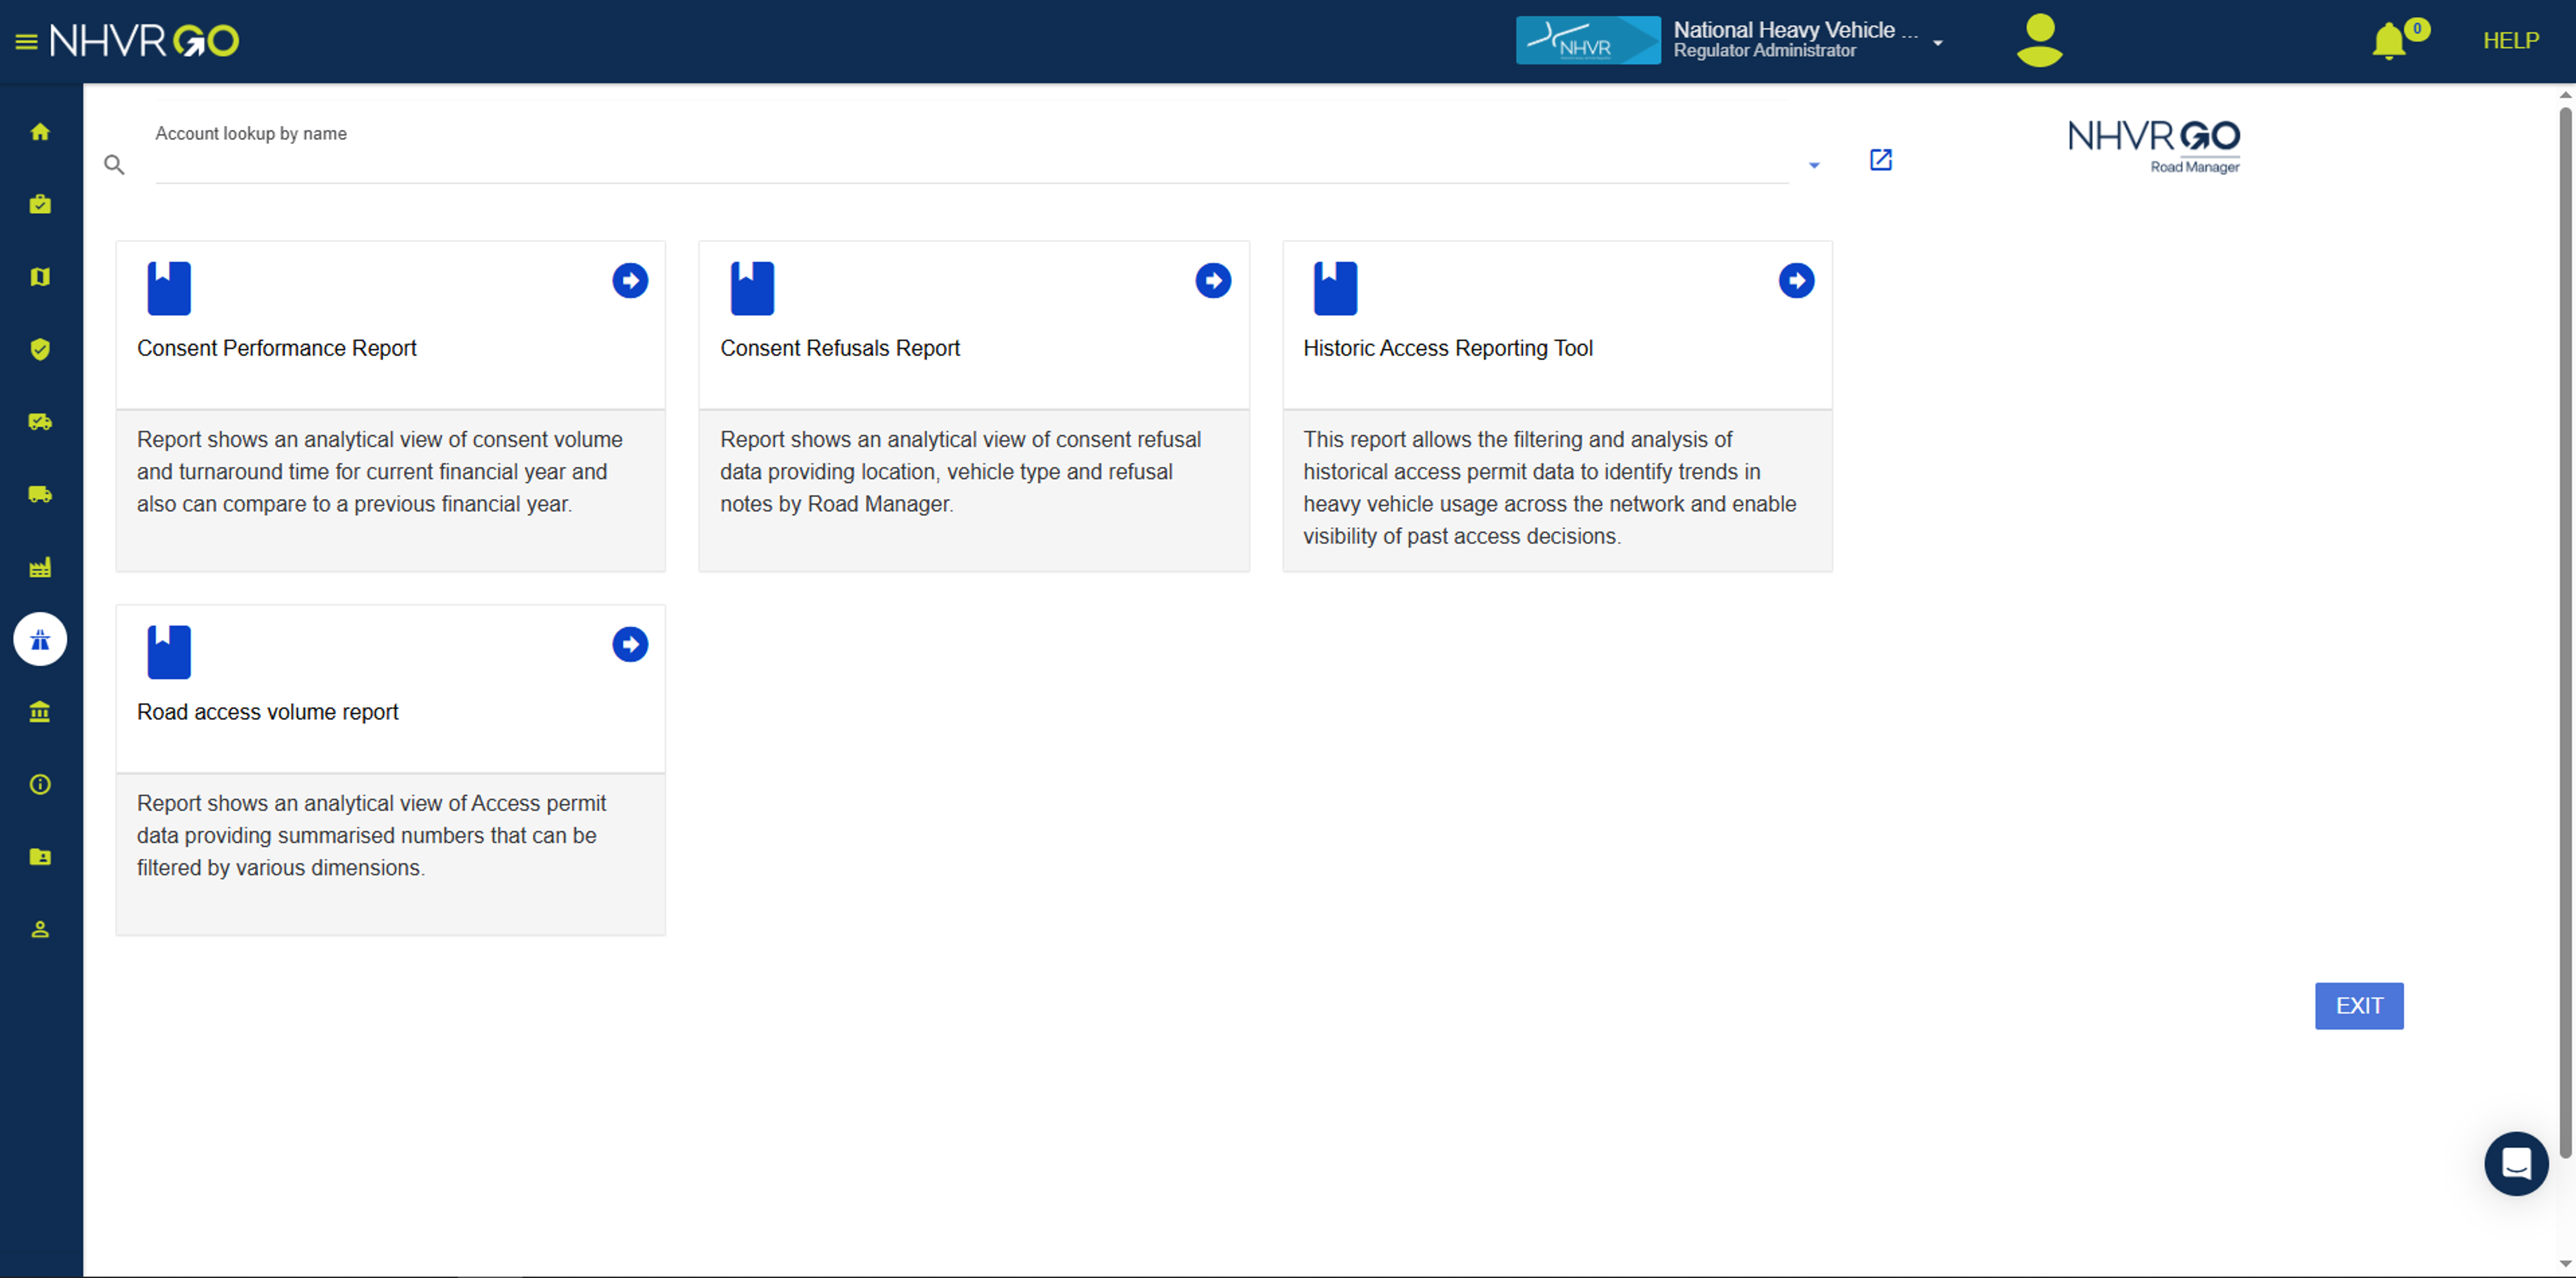Open the user profile avatar
The image size is (2576, 1278).
click(x=2039, y=40)
